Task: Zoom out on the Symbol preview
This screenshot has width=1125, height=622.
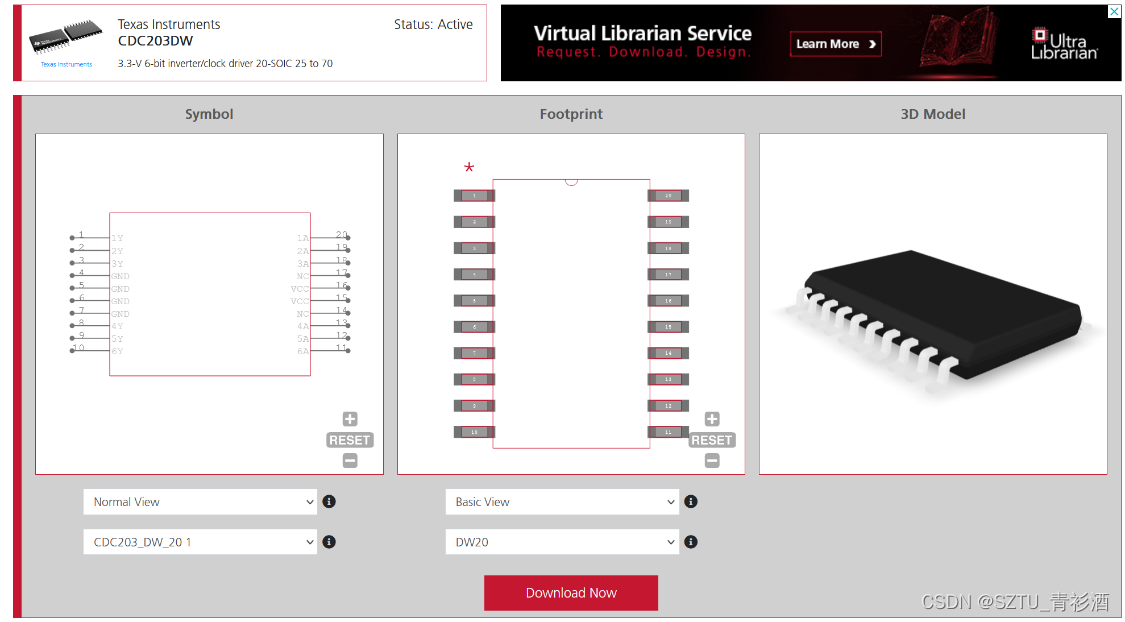Action: [x=350, y=461]
